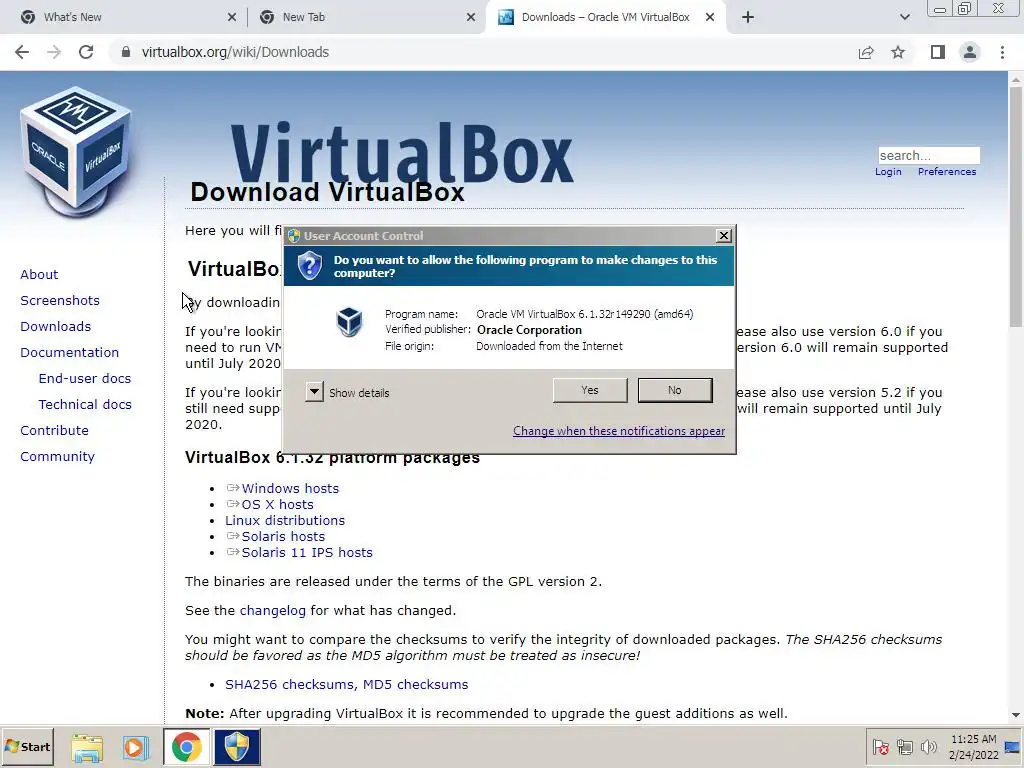
Task: Click the network tray icon
Action: tap(905, 747)
